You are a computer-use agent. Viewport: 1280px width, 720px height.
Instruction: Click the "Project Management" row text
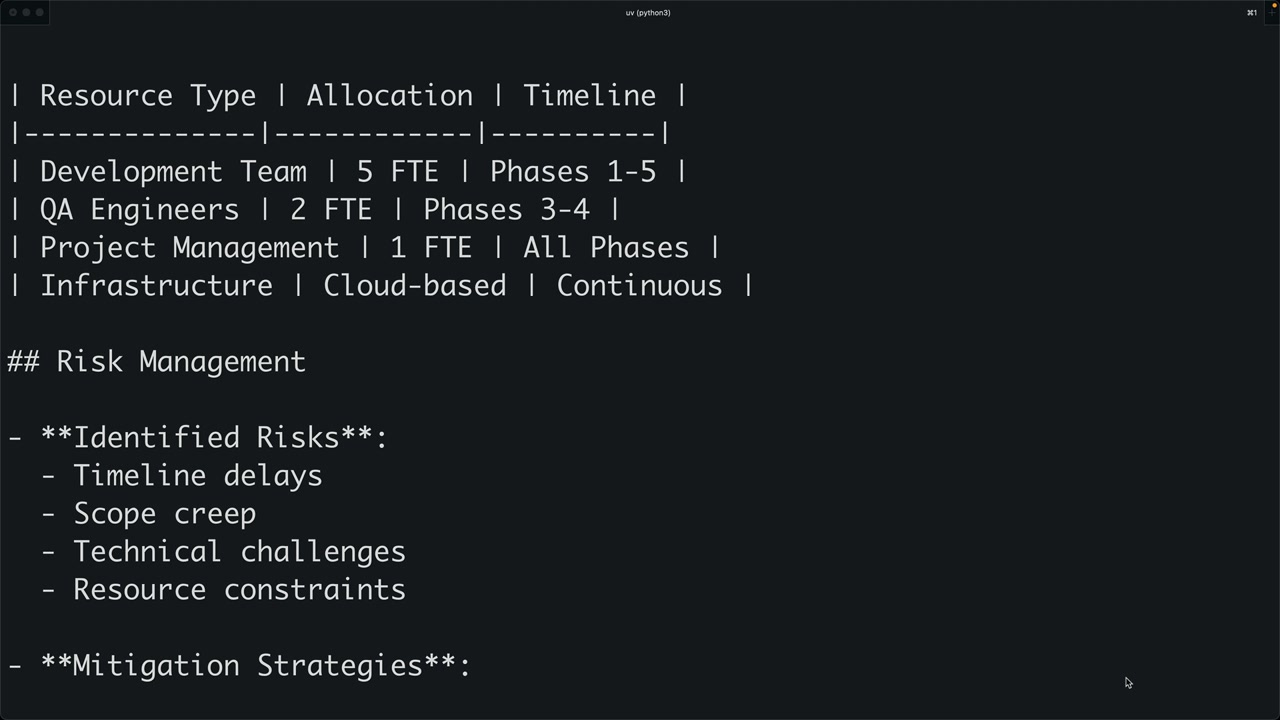point(189,248)
